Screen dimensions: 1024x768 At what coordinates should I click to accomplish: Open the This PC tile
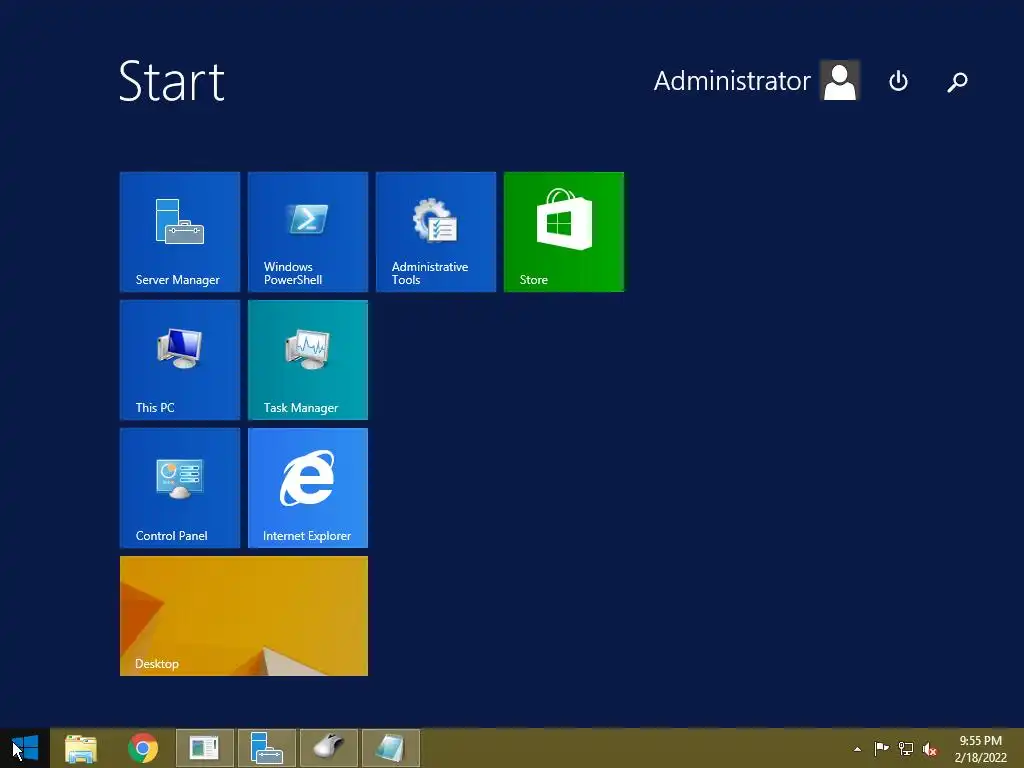[180, 360]
